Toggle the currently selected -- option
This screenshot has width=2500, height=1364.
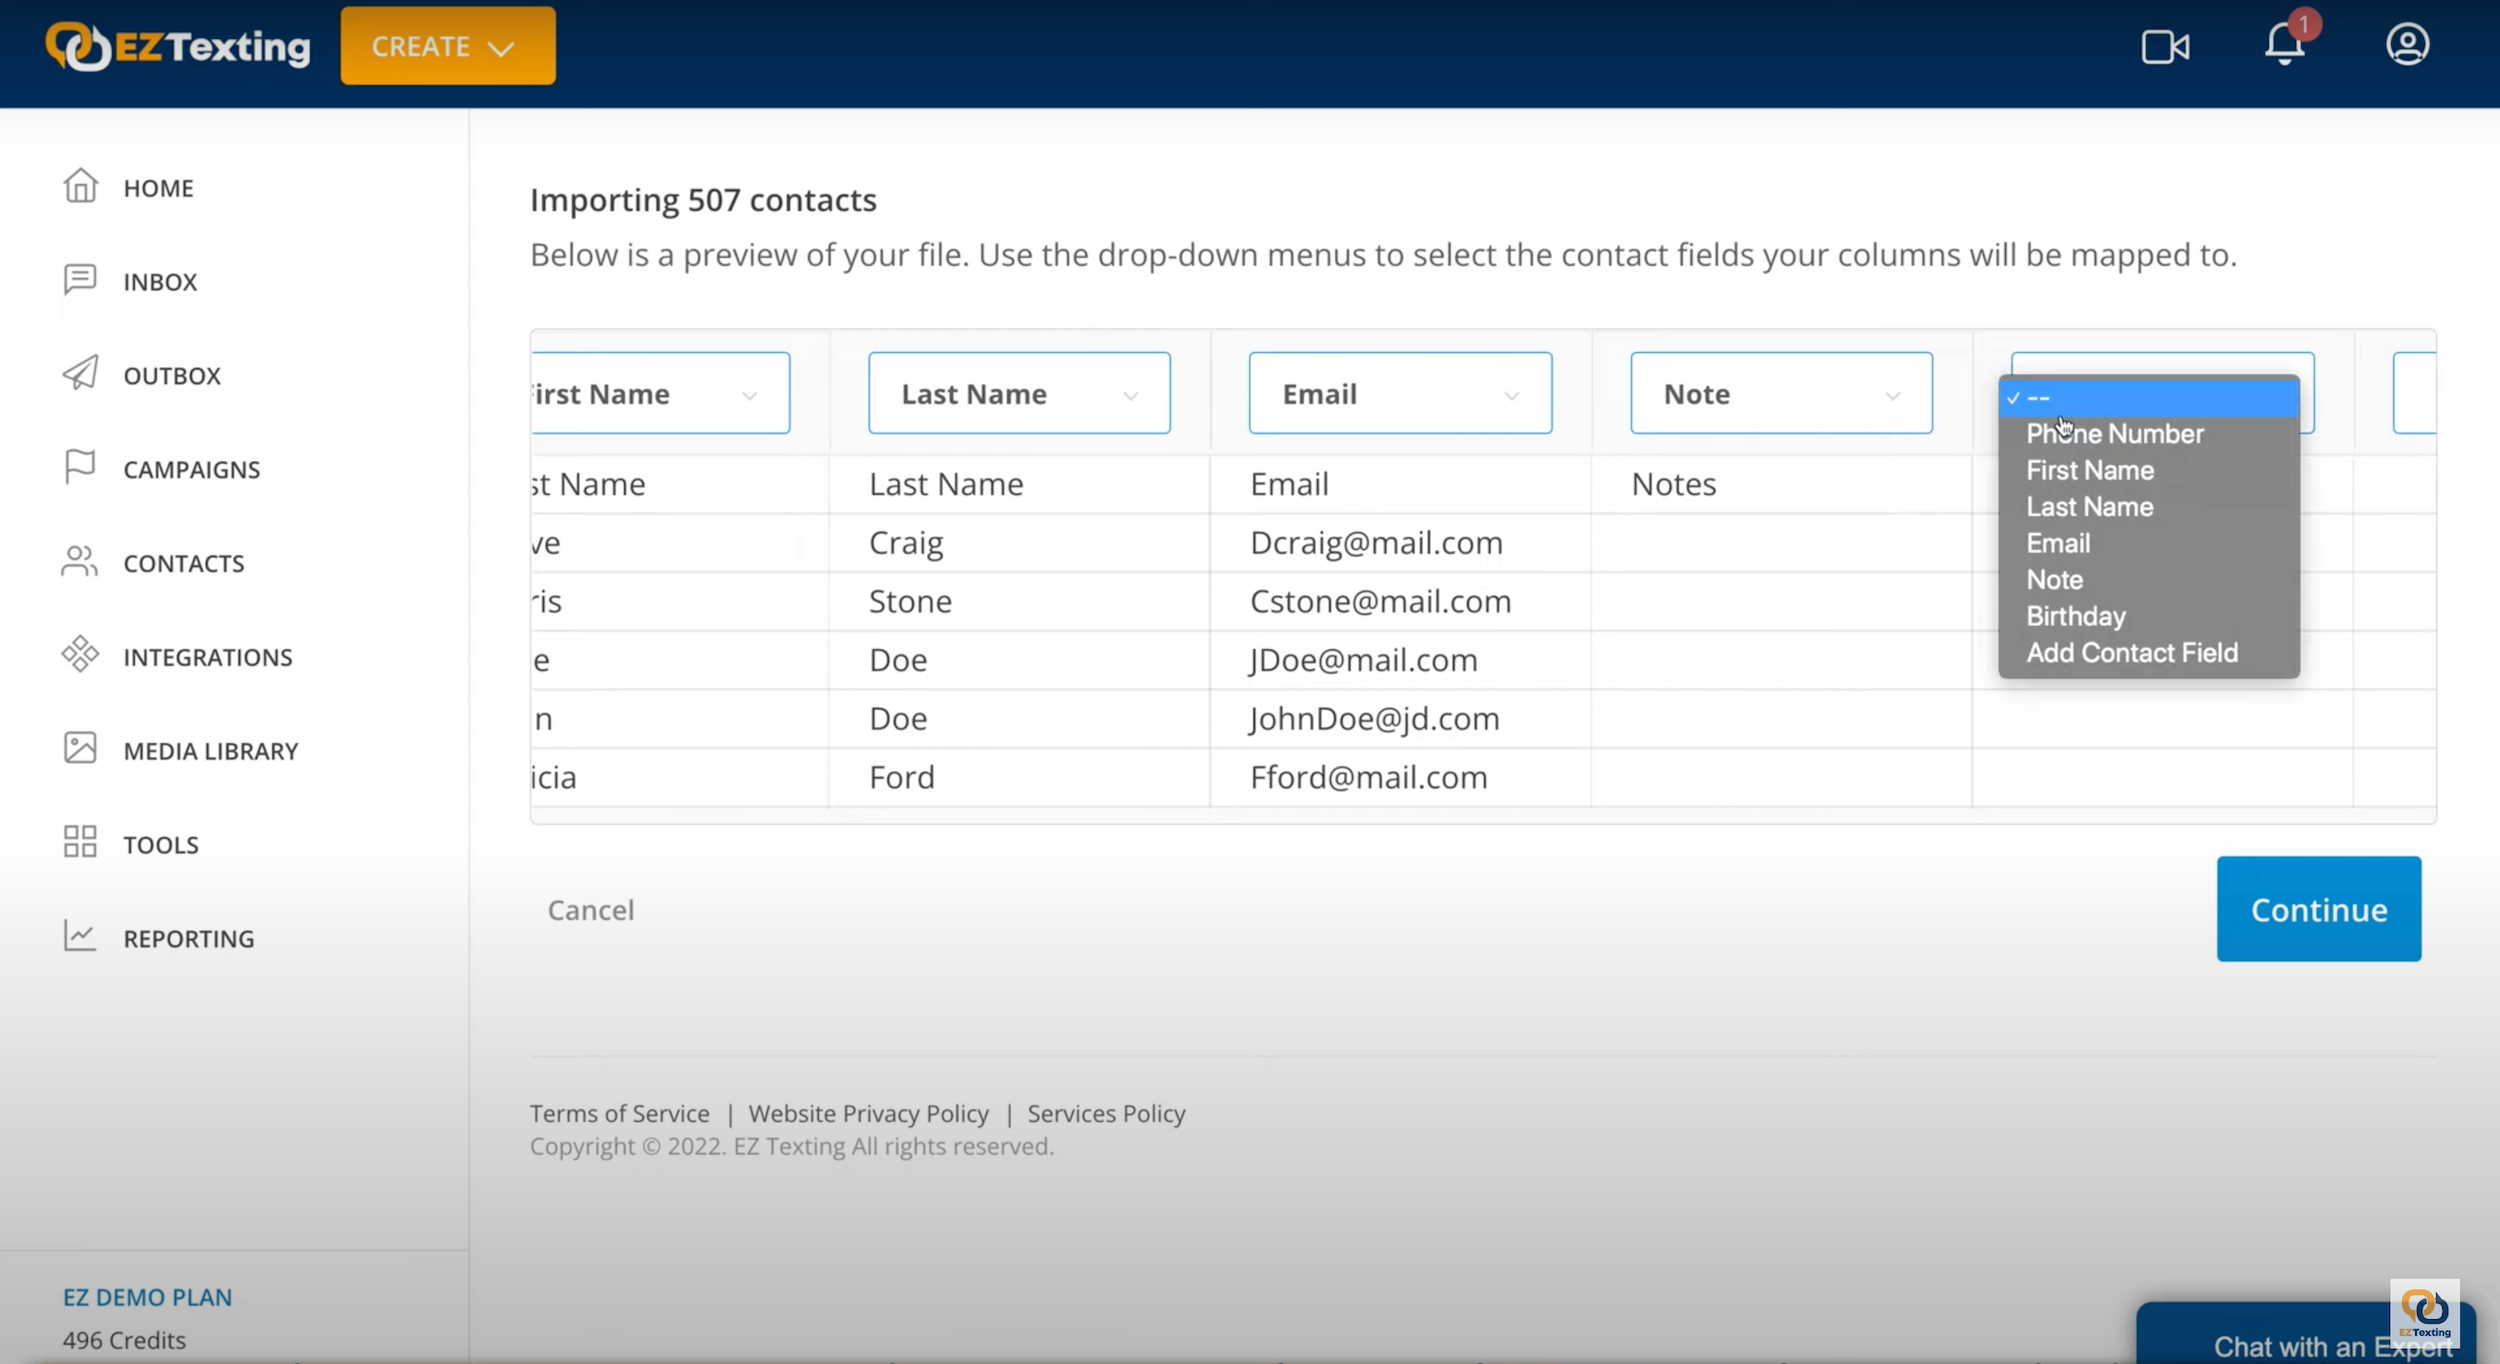click(x=2151, y=396)
